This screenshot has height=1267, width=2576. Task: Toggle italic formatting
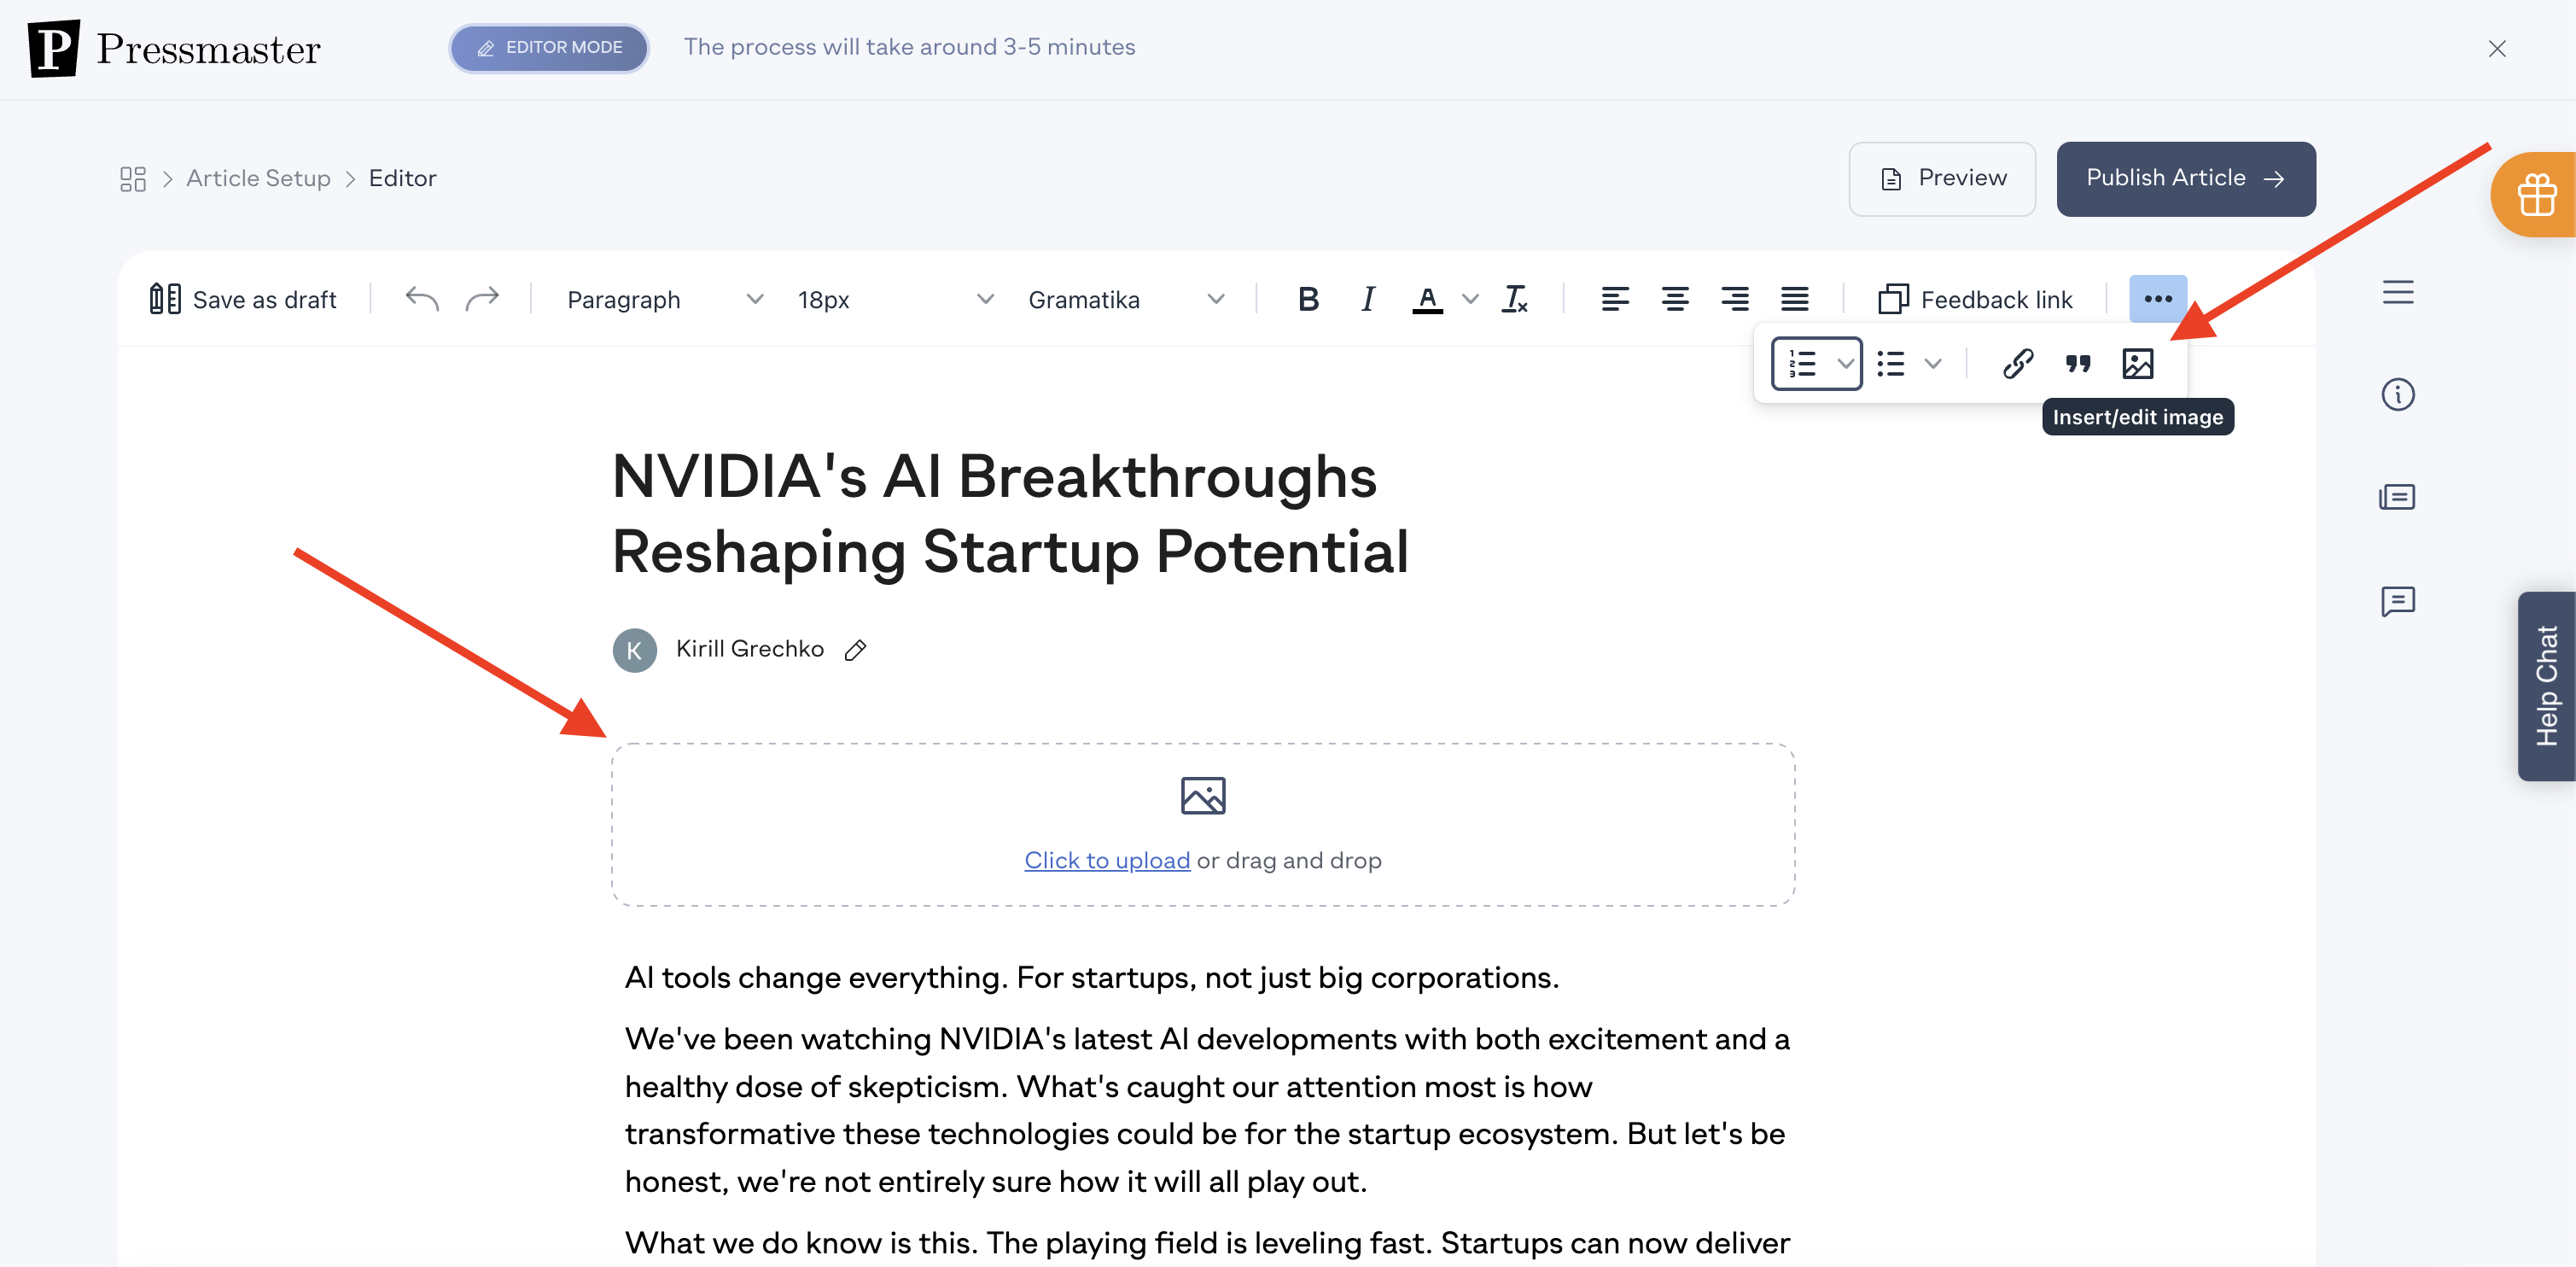point(1368,299)
